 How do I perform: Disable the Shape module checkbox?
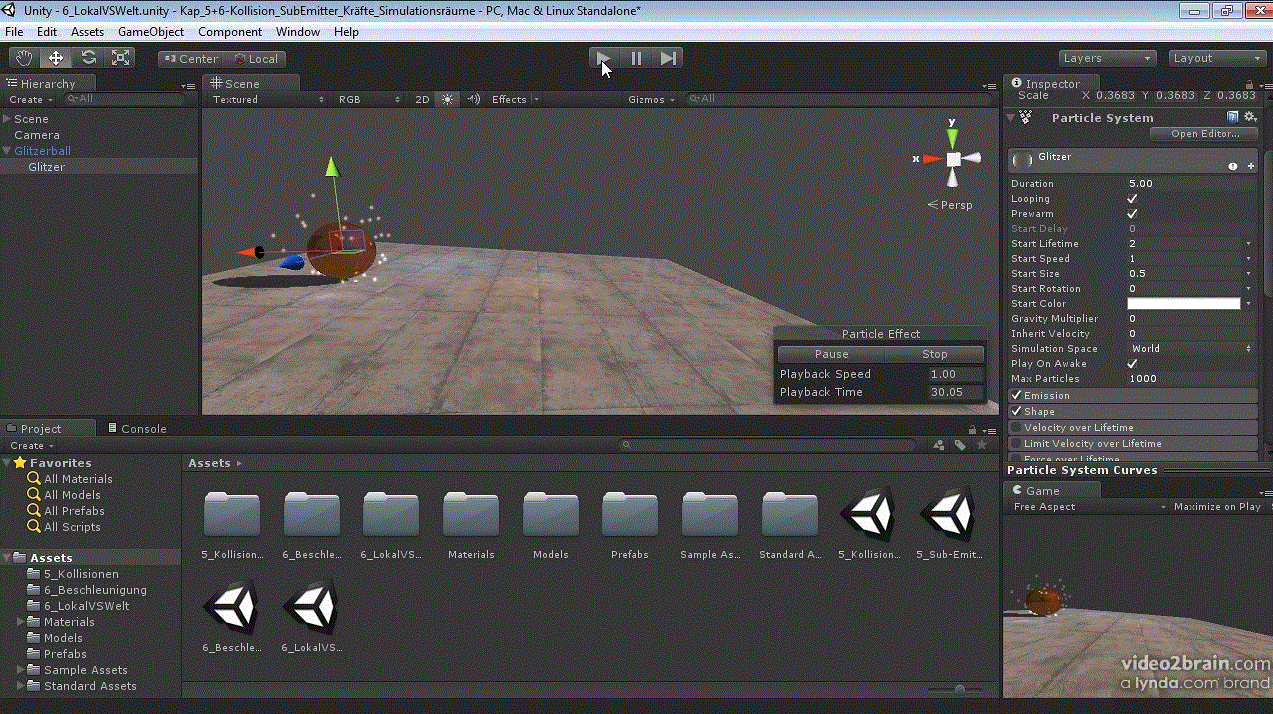tap(1016, 412)
